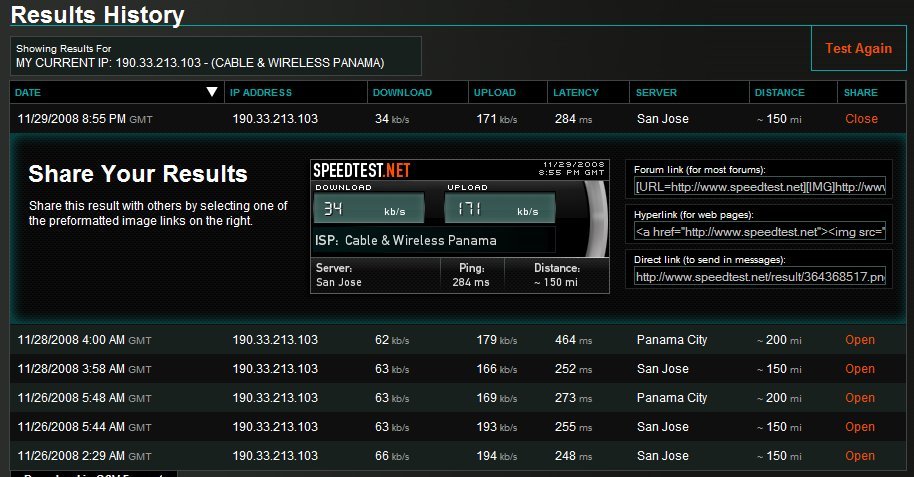Click the 179 kb/s upload value
The height and width of the screenshot is (477, 914).
tap(497, 339)
